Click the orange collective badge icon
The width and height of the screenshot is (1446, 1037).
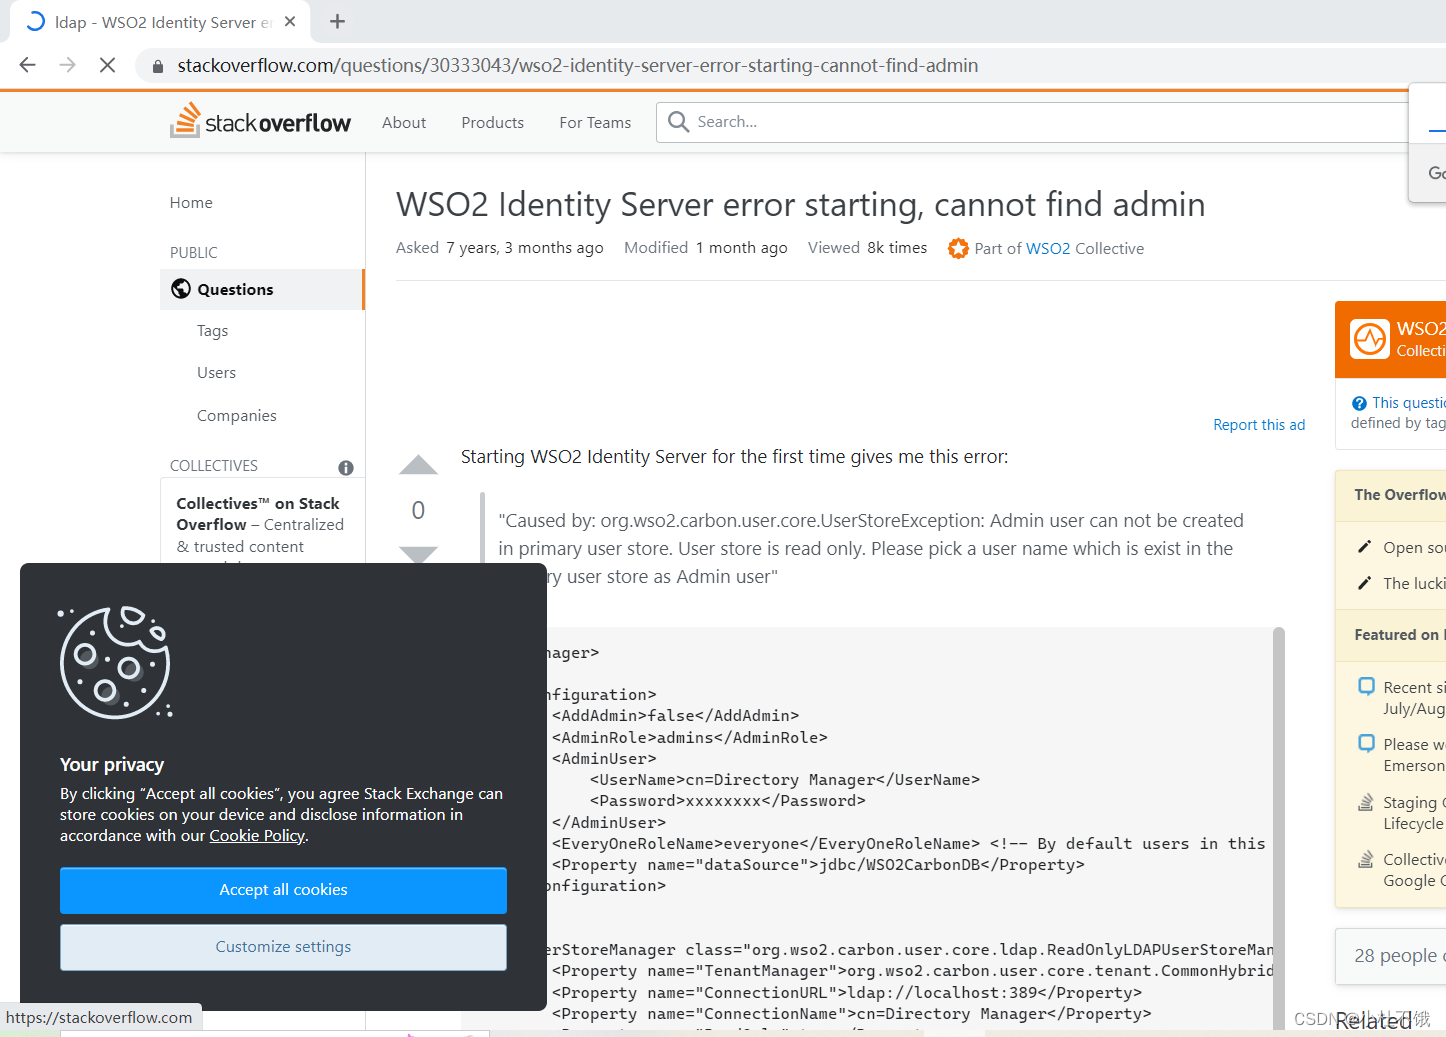(958, 248)
